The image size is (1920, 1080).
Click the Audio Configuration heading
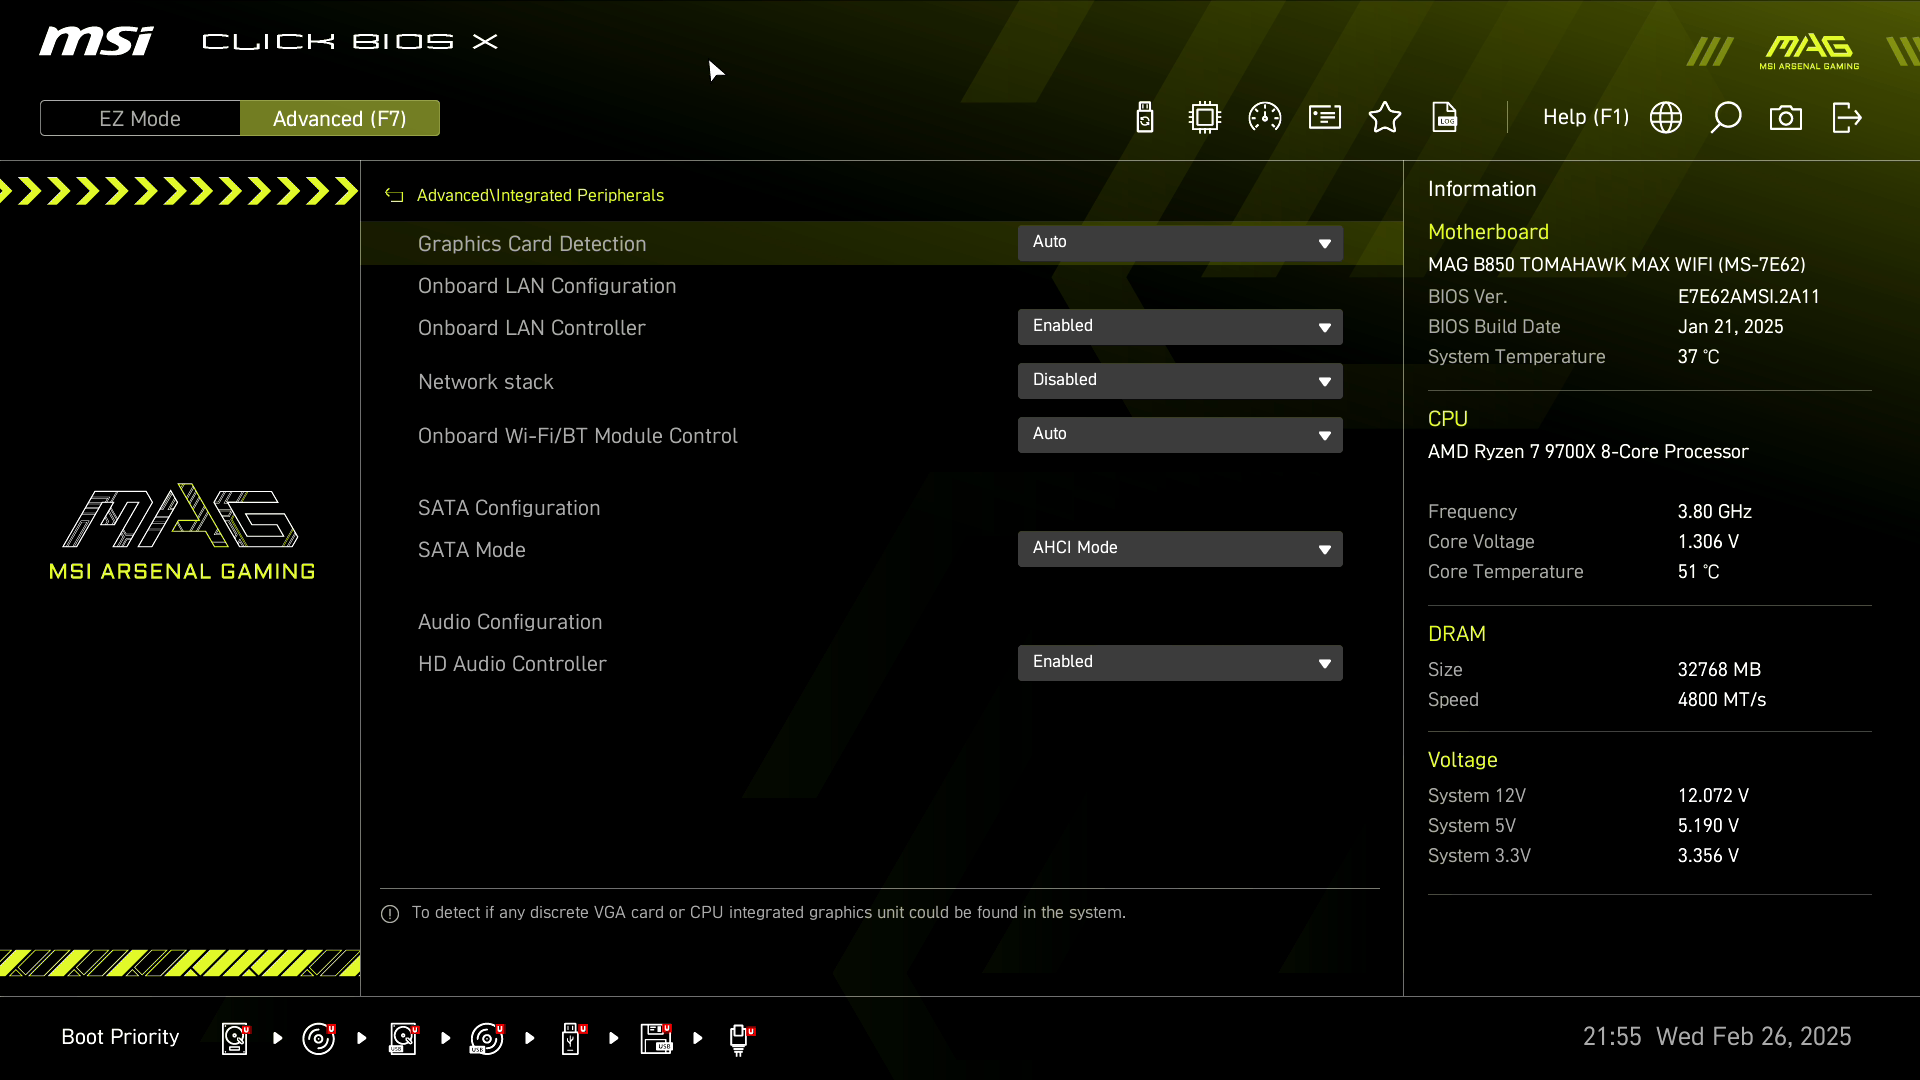(510, 622)
